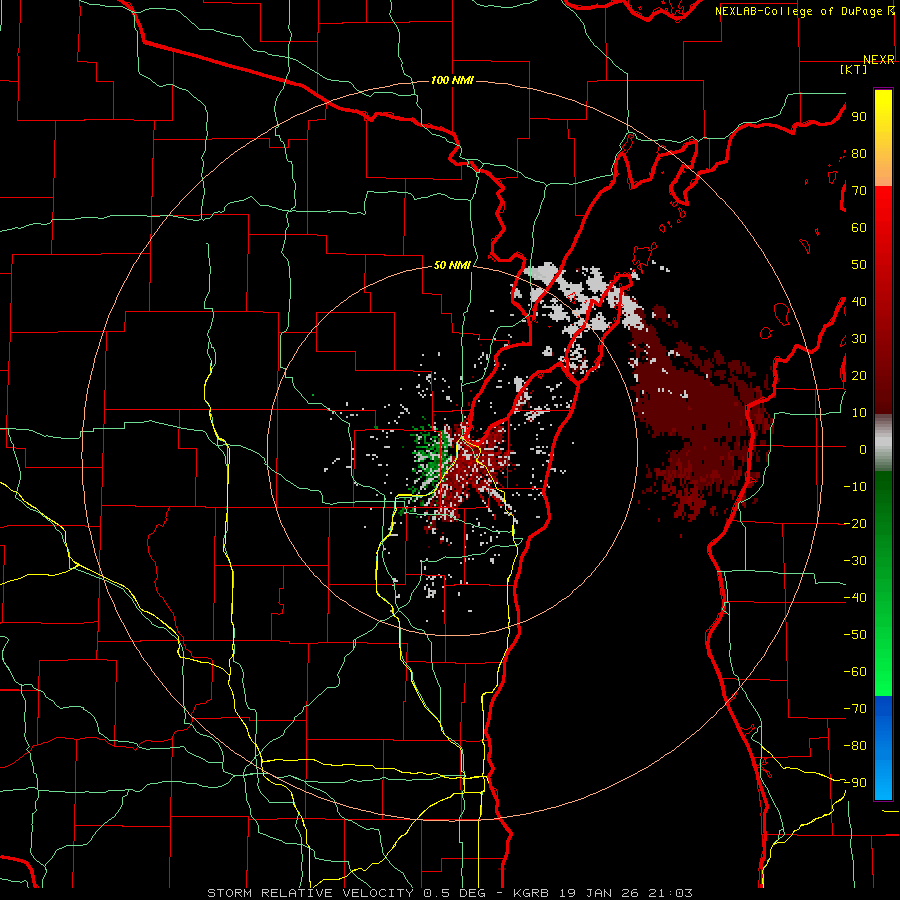Click the [KT] units label
The height and width of the screenshot is (900, 900).
tap(854, 69)
